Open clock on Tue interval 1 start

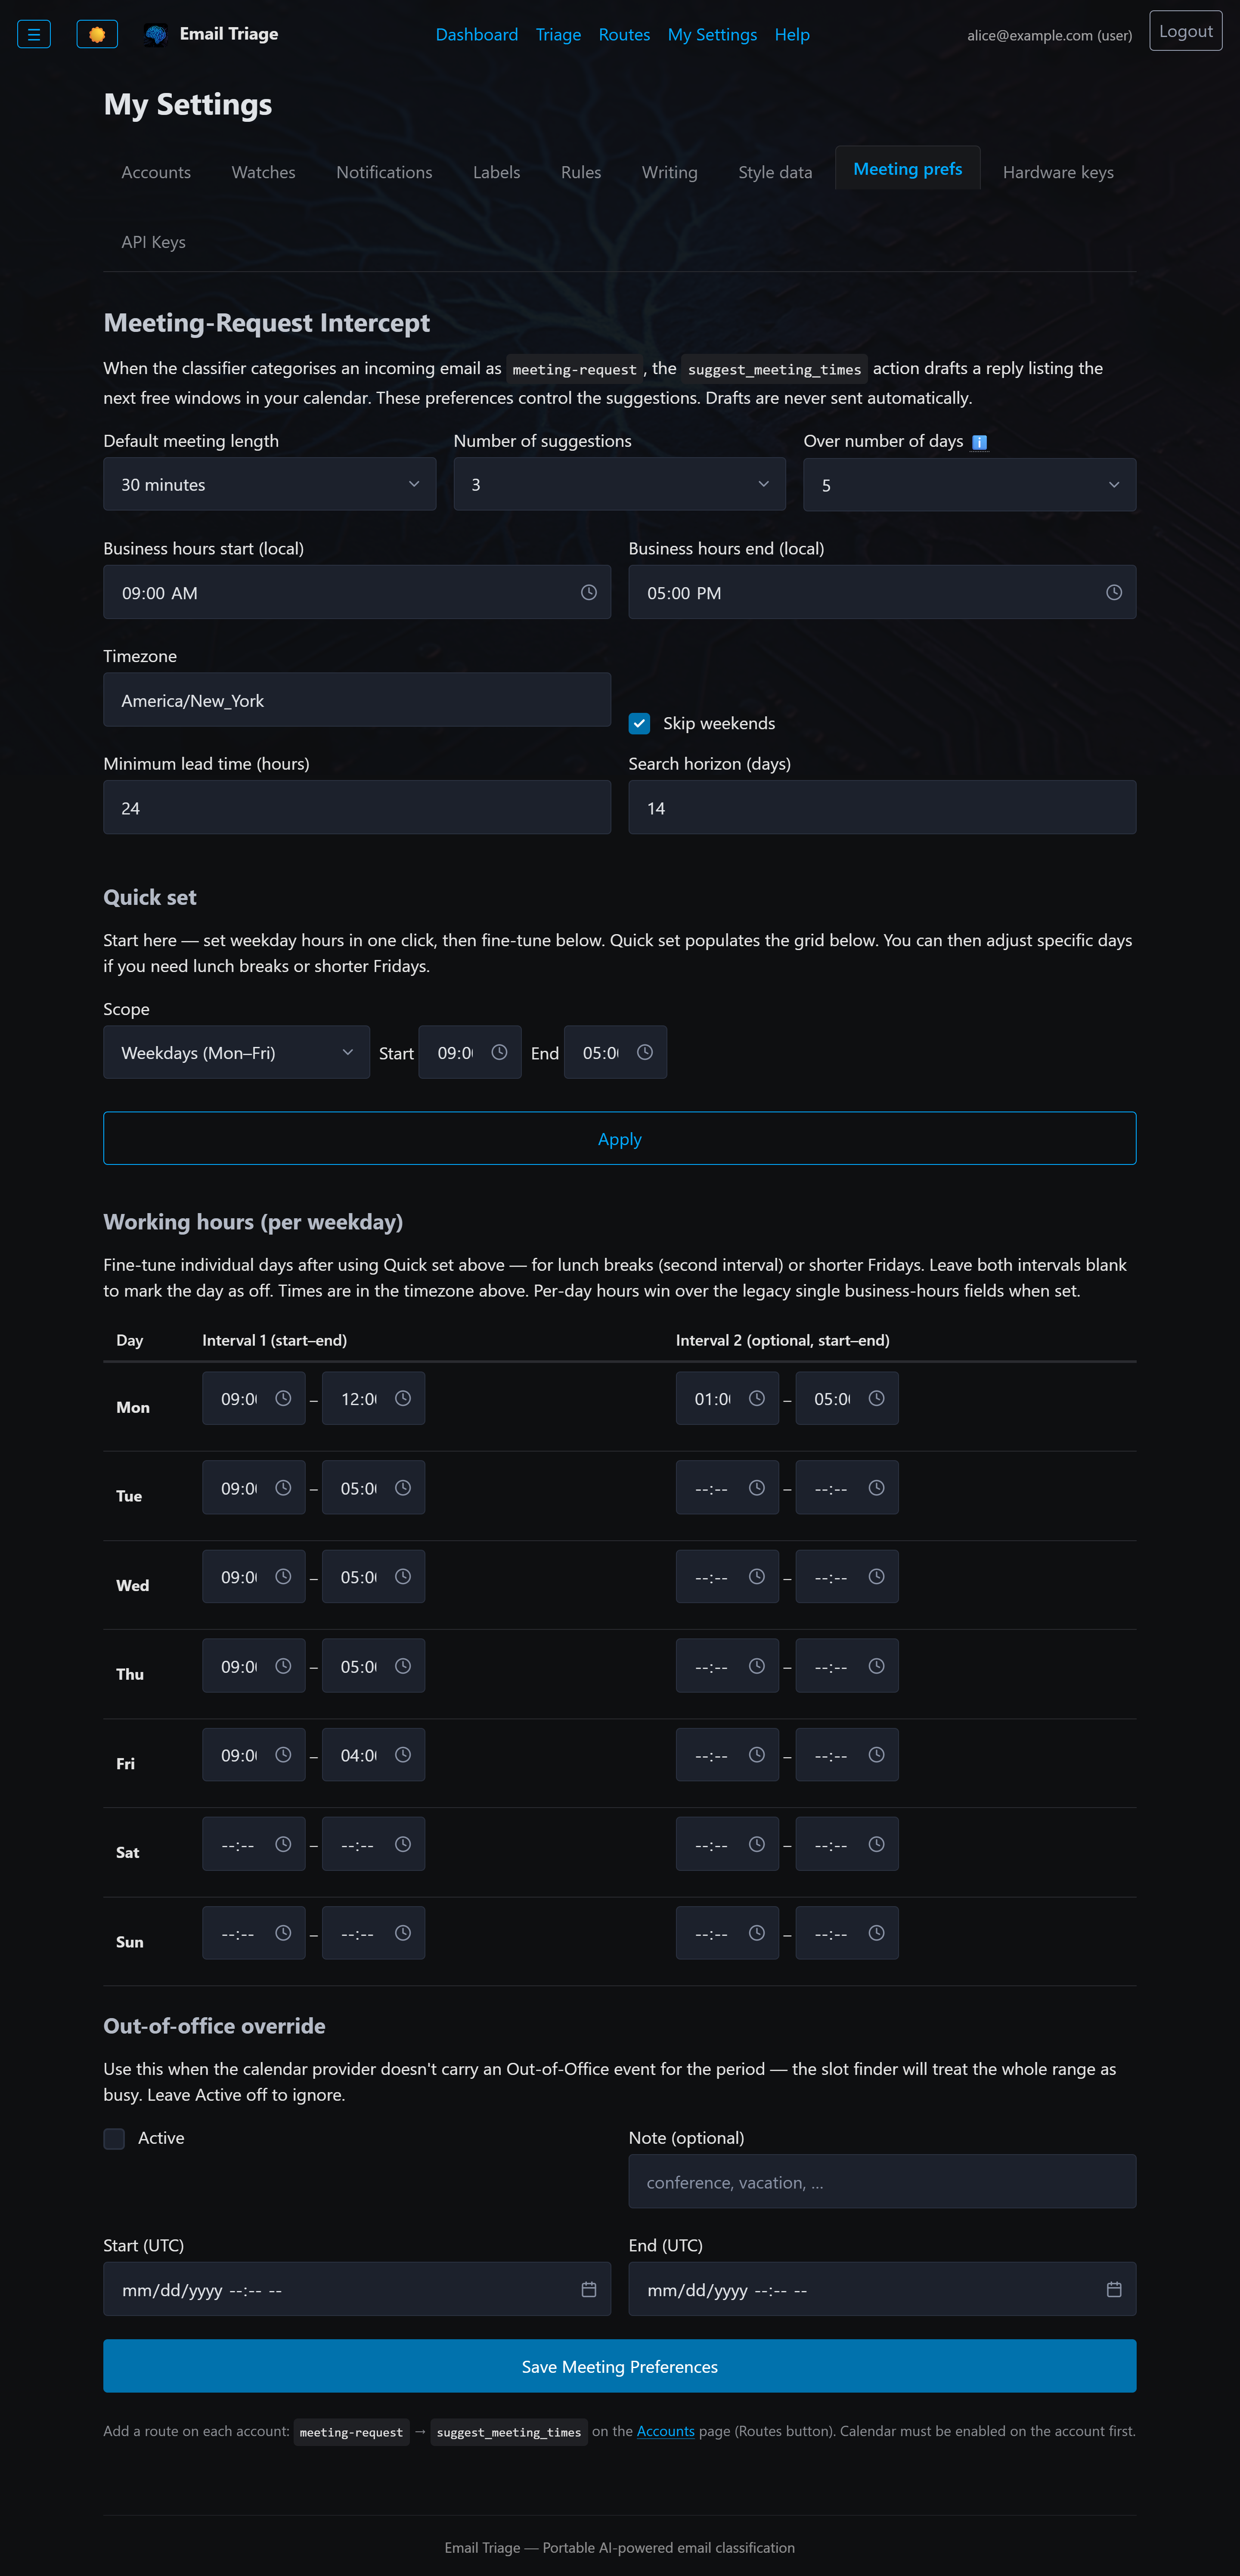coord(283,1488)
